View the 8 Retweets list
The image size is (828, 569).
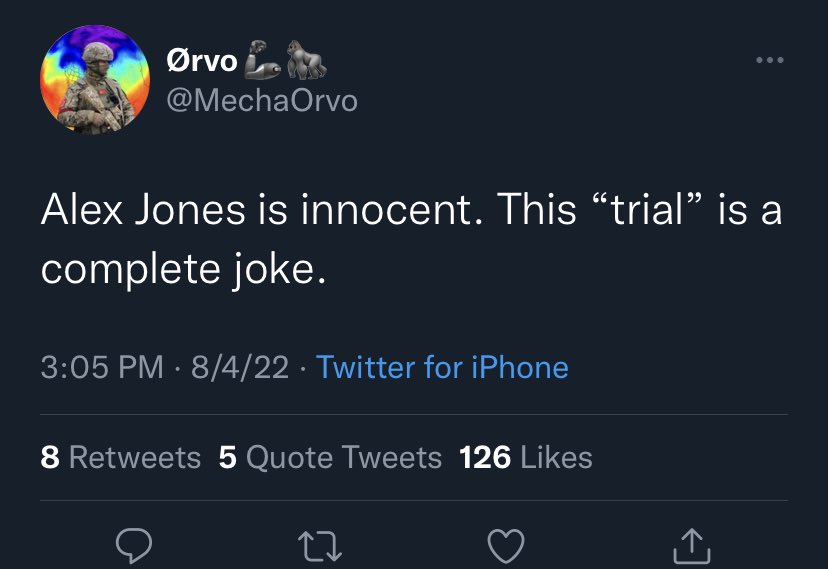(120, 457)
